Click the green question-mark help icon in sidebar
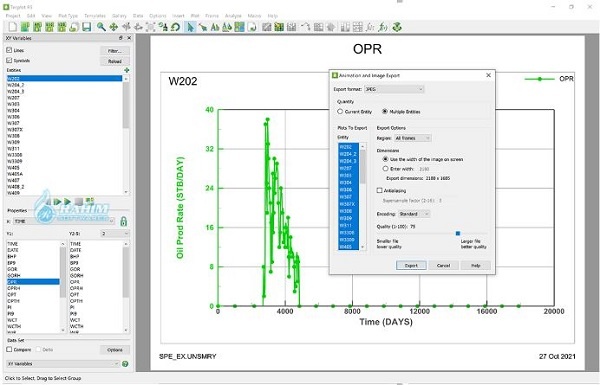Image resolution: width=600 pixels, height=385 pixels. [125, 364]
